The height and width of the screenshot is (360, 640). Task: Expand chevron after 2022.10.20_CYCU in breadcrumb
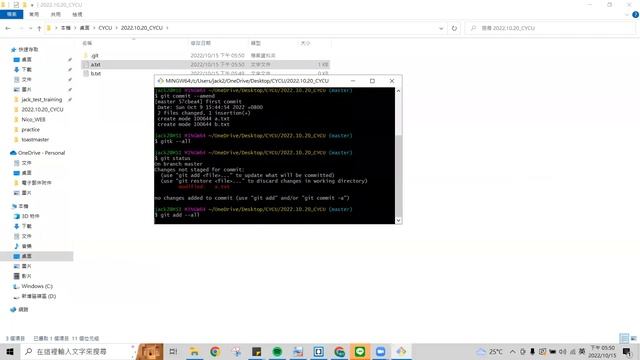click(167, 28)
